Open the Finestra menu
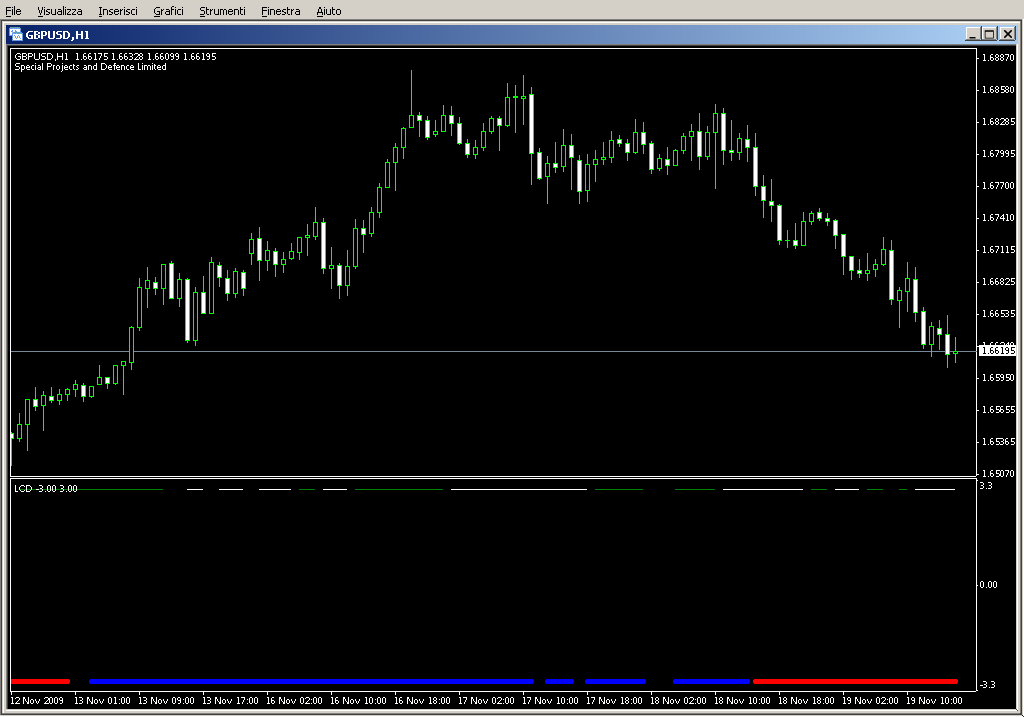Image resolution: width=1024 pixels, height=717 pixels. click(280, 11)
